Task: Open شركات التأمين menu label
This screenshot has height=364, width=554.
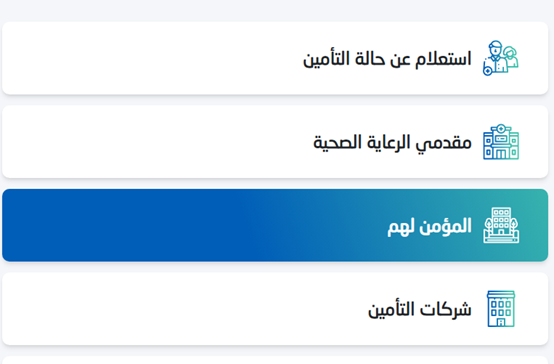Action: click(x=420, y=310)
